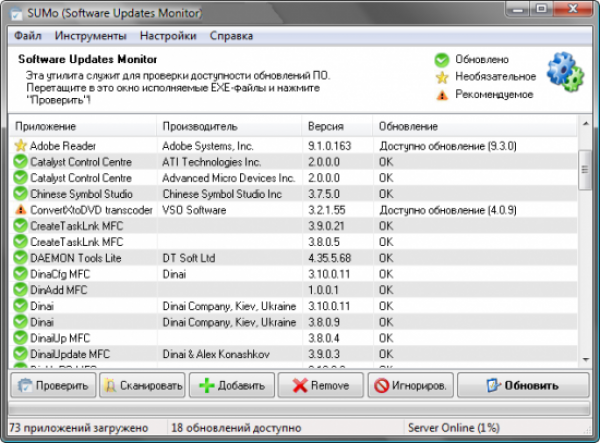
Task: Click the warning icon beside ConvertXtoDVD transcoder
Action: (20, 210)
